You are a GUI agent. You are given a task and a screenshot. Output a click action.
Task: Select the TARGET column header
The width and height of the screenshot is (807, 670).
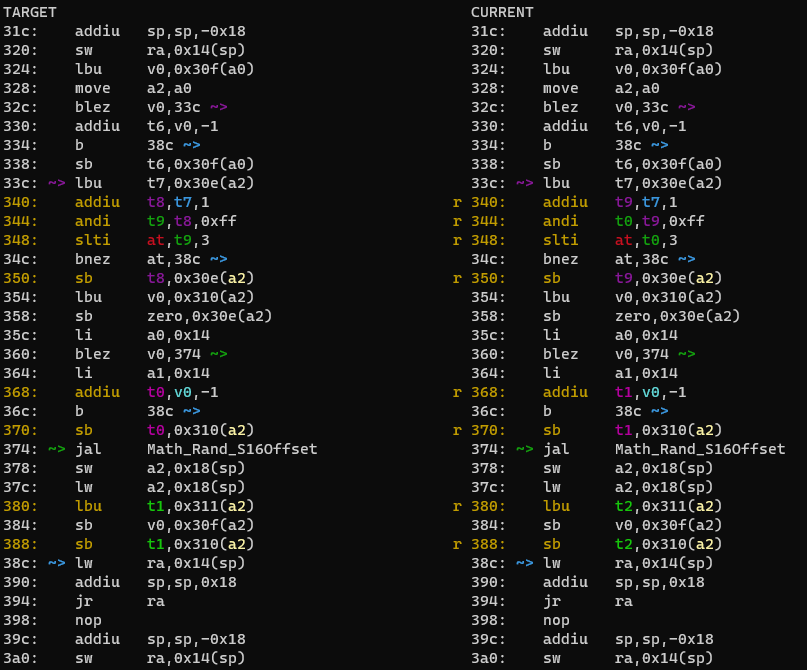tap(30, 12)
